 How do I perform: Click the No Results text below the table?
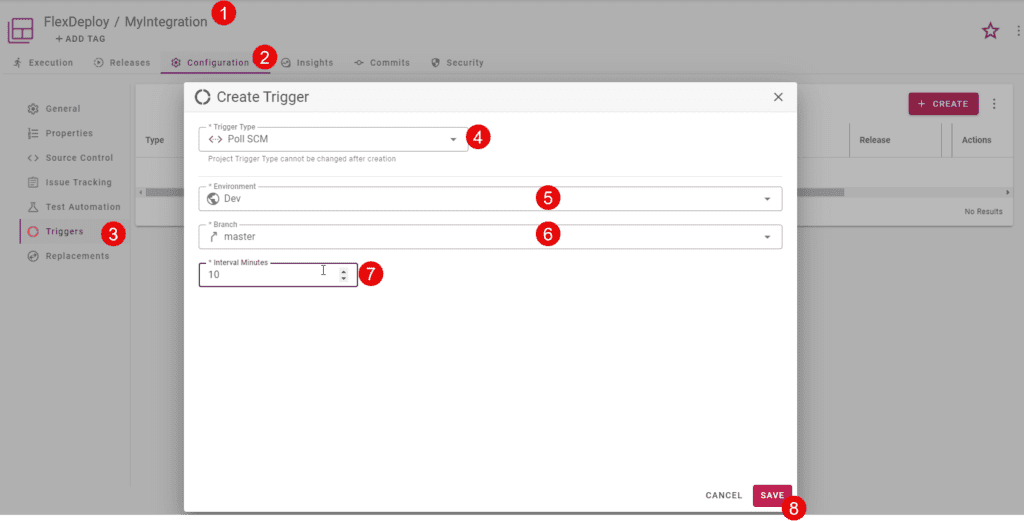[983, 212]
